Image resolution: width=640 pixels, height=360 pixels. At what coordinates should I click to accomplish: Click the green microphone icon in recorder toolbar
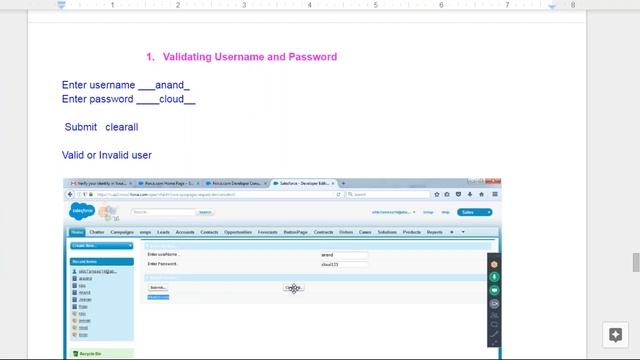click(x=494, y=277)
